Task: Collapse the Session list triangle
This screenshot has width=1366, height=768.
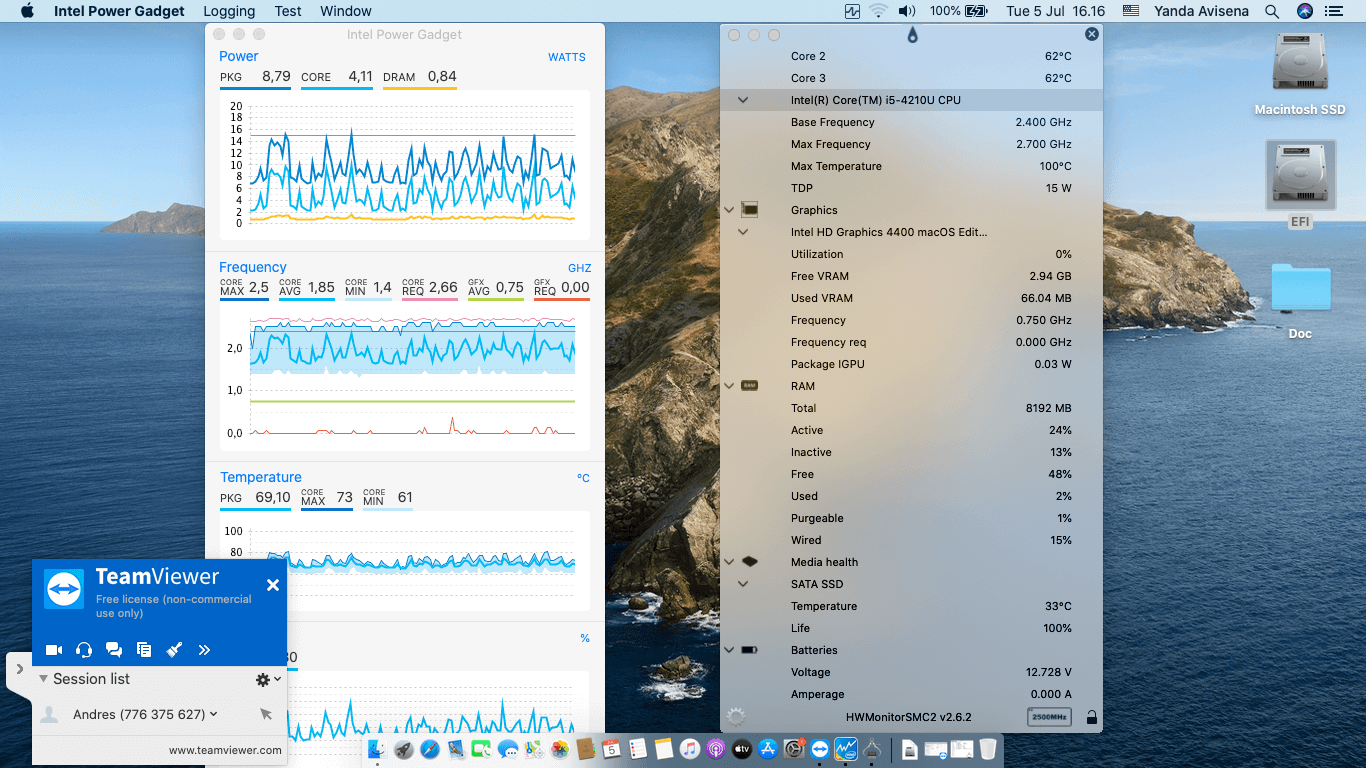Action: pos(44,678)
